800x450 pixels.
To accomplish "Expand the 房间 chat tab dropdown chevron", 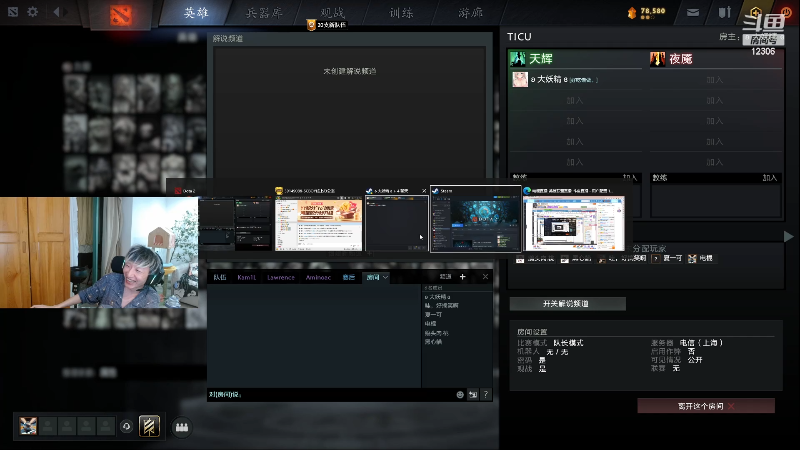I will point(385,277).
